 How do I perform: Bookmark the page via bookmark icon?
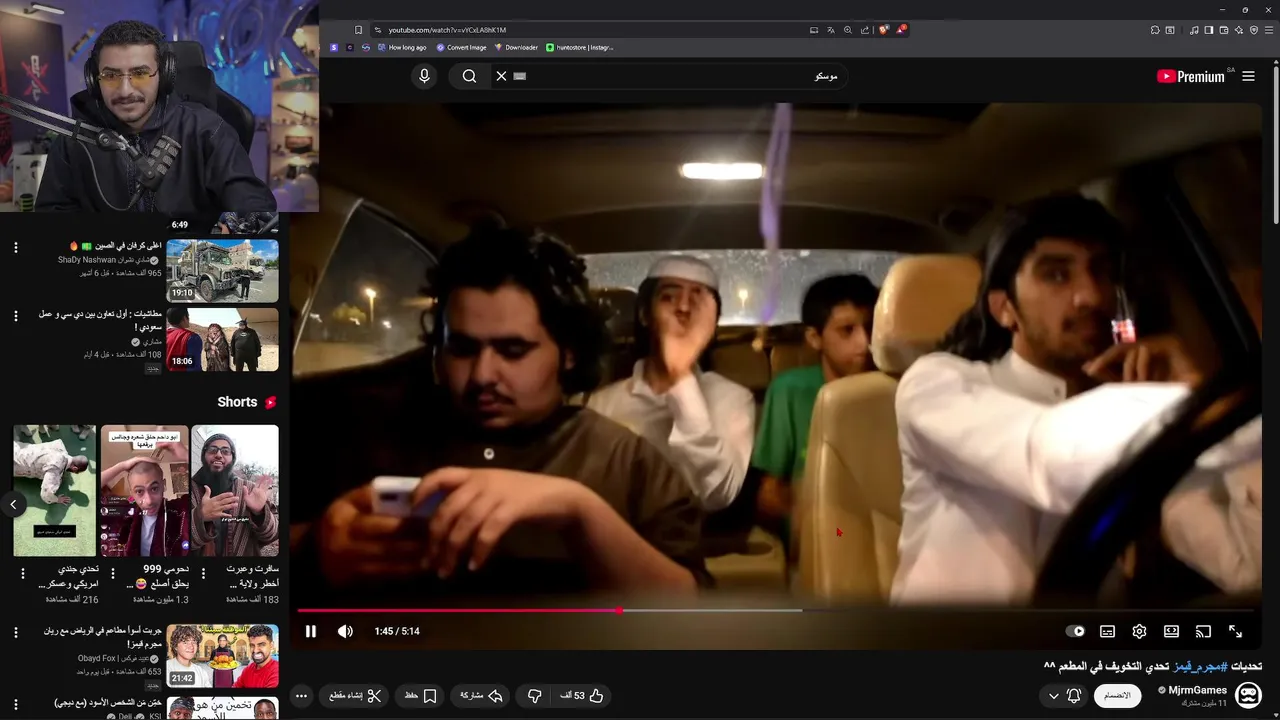tap(359, 30)
